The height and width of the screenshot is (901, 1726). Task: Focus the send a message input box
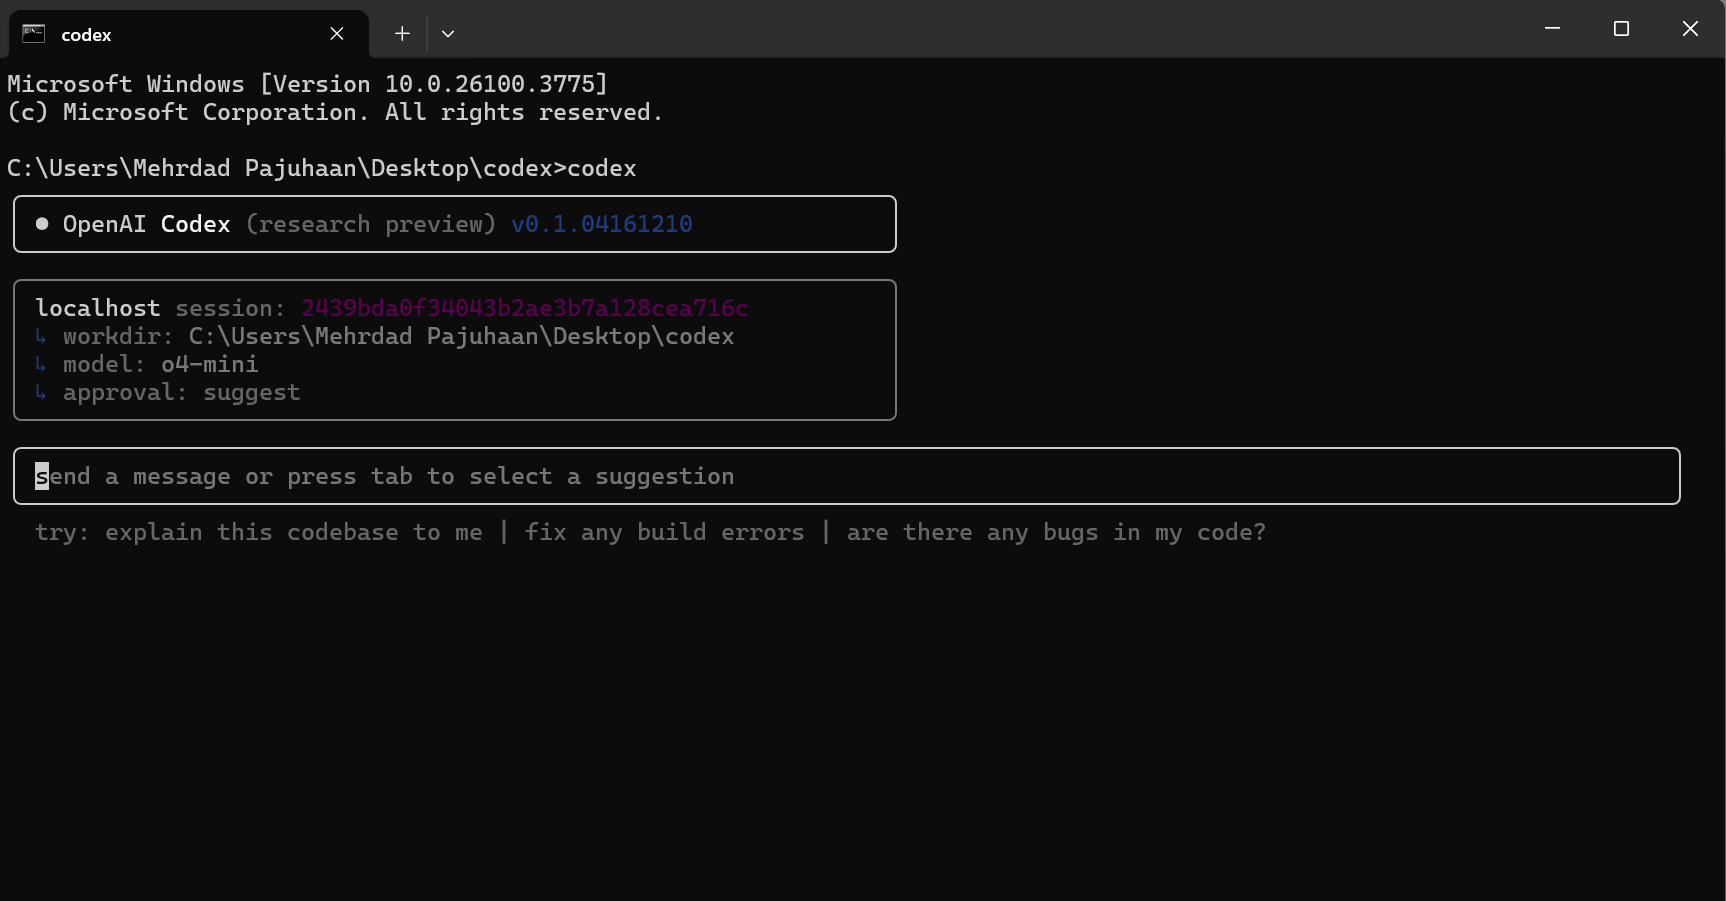846,476
